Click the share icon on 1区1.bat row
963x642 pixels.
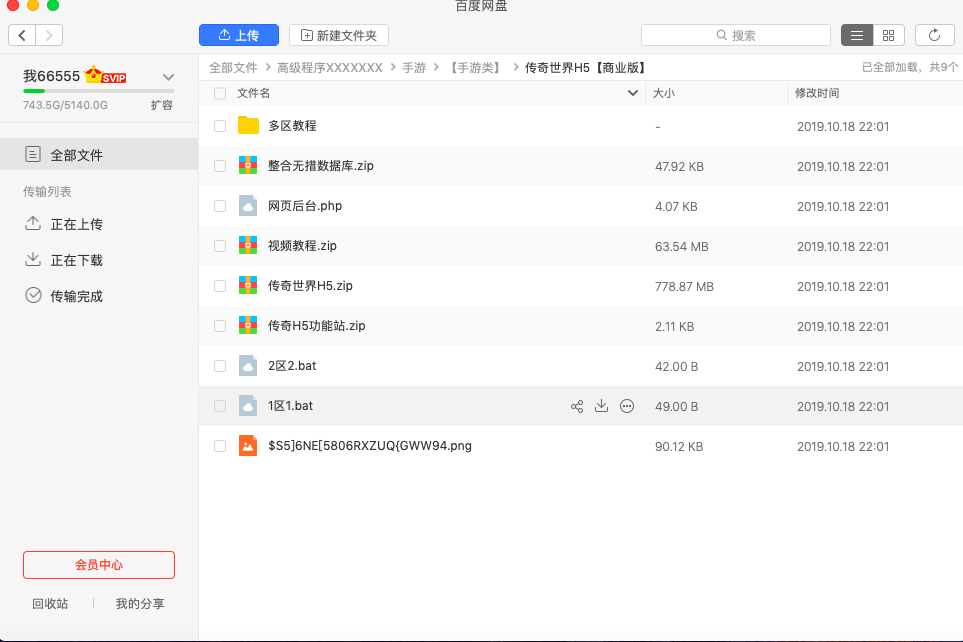click(x=577, y=406)
